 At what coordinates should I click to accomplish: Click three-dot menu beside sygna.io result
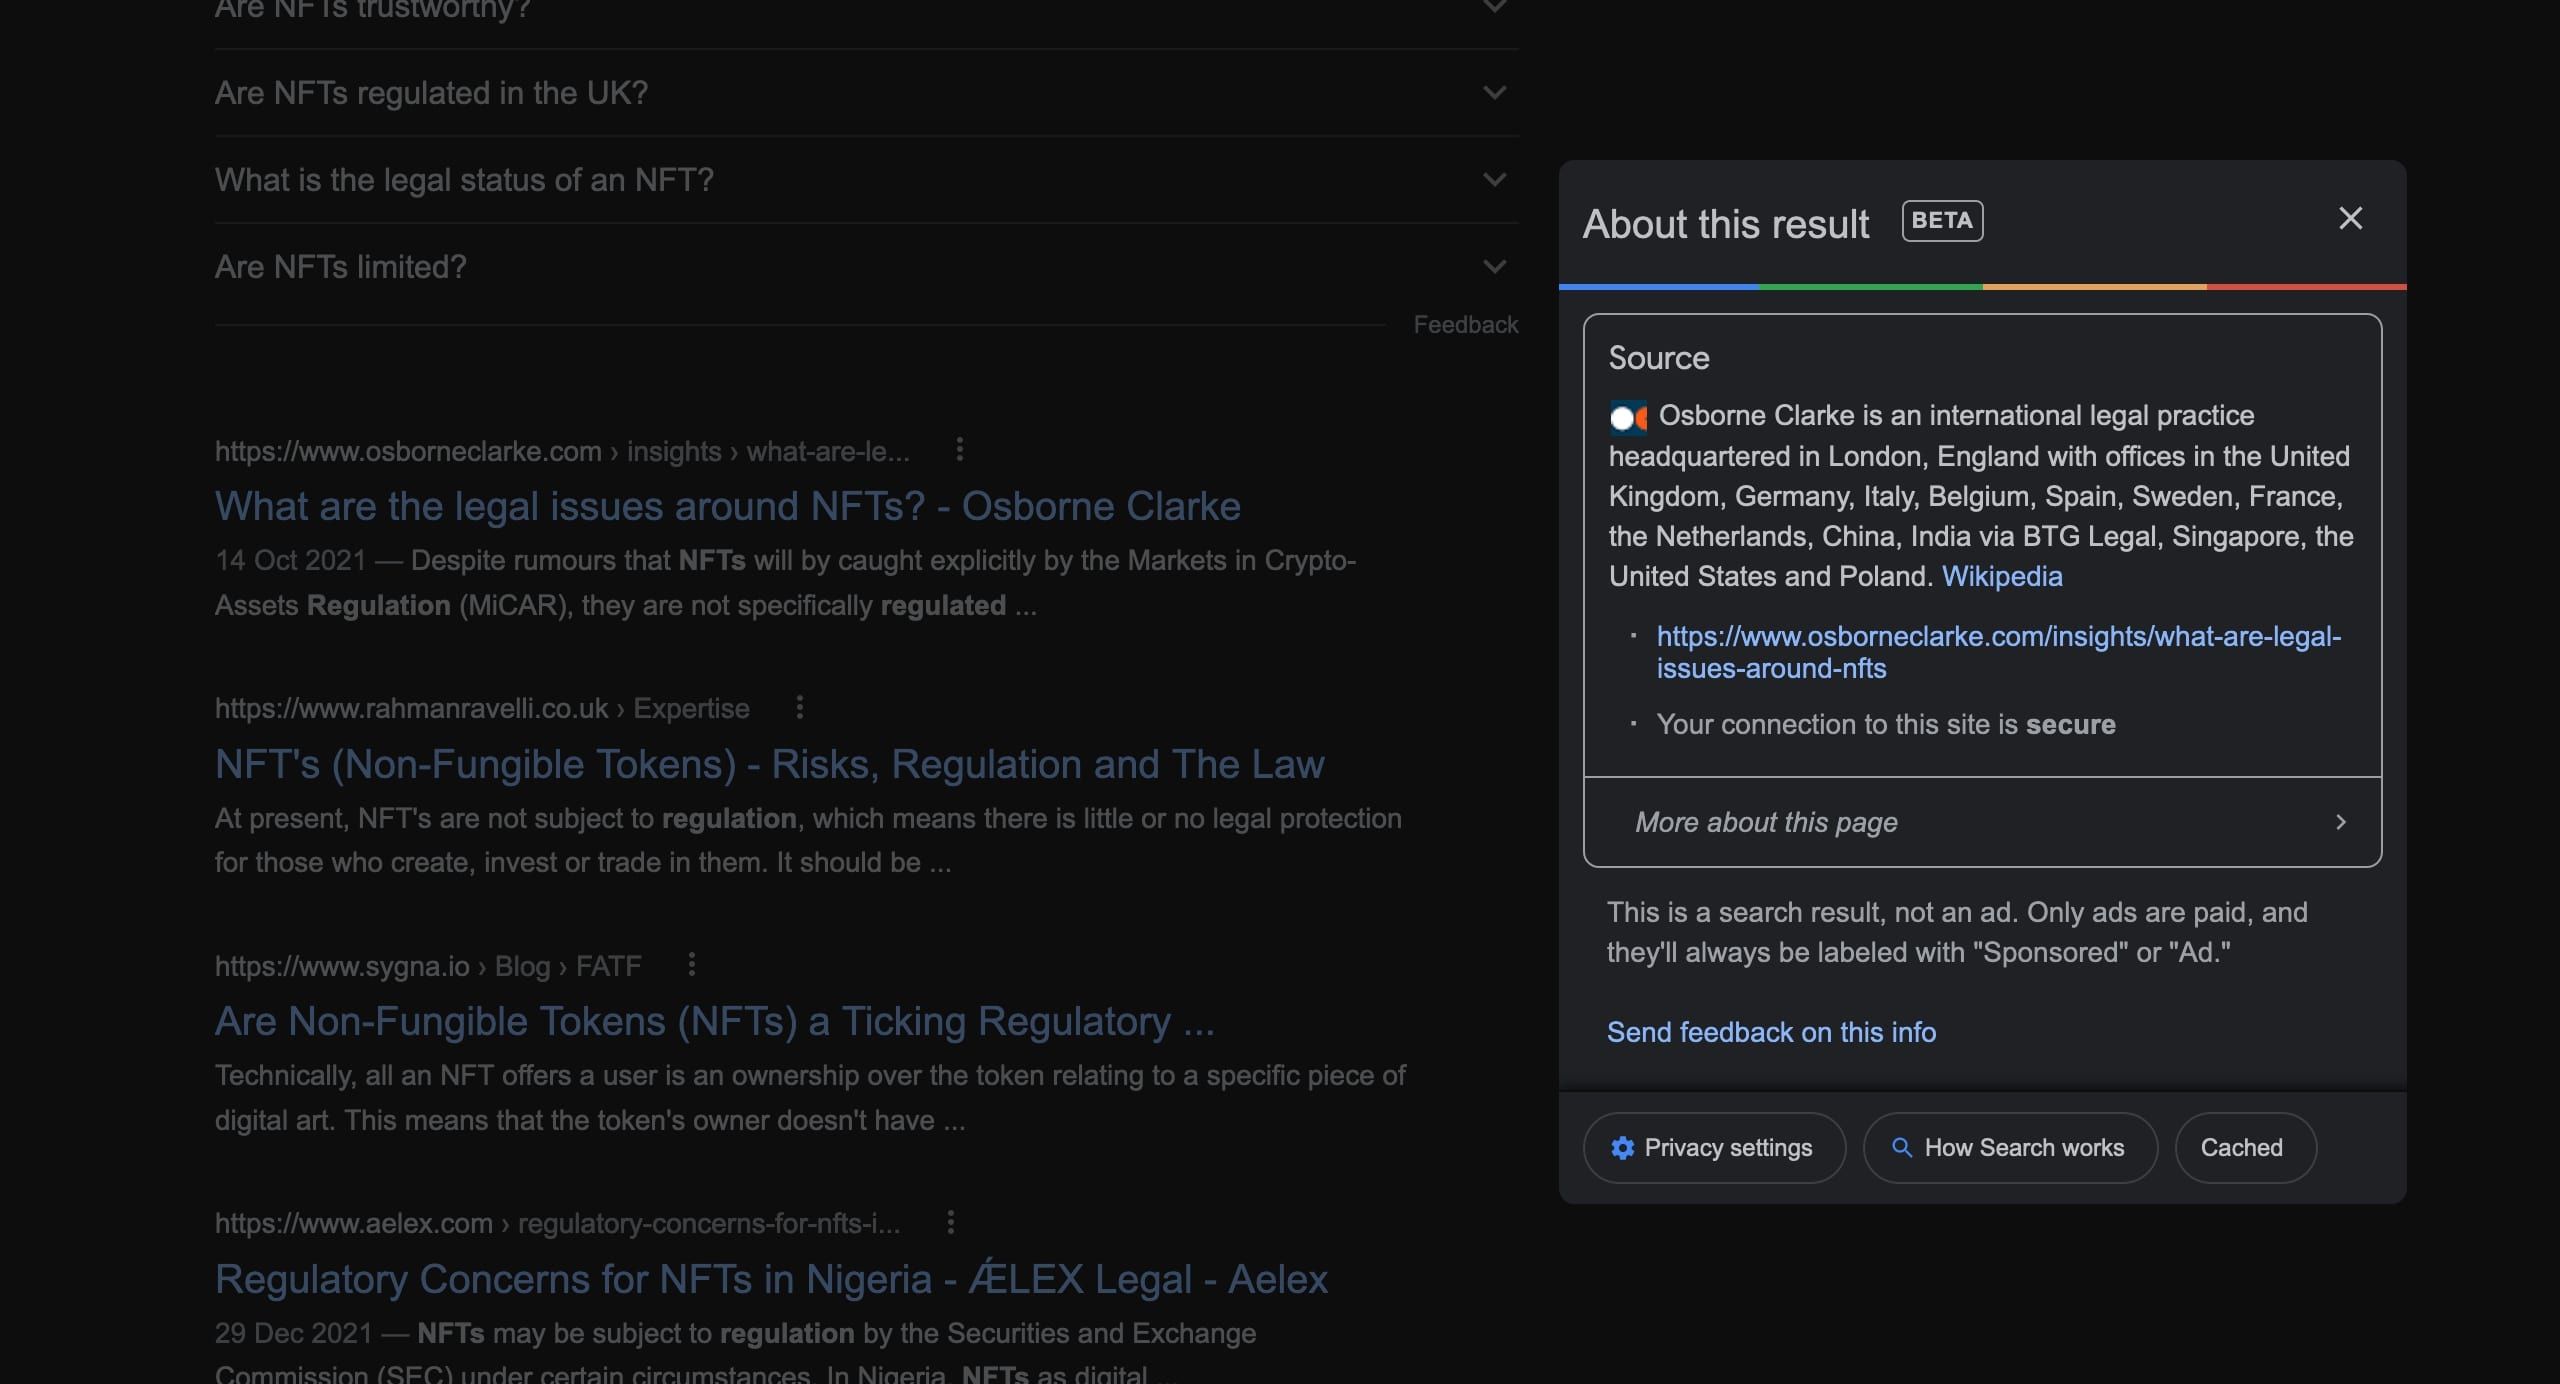click(x=691, y=965)
